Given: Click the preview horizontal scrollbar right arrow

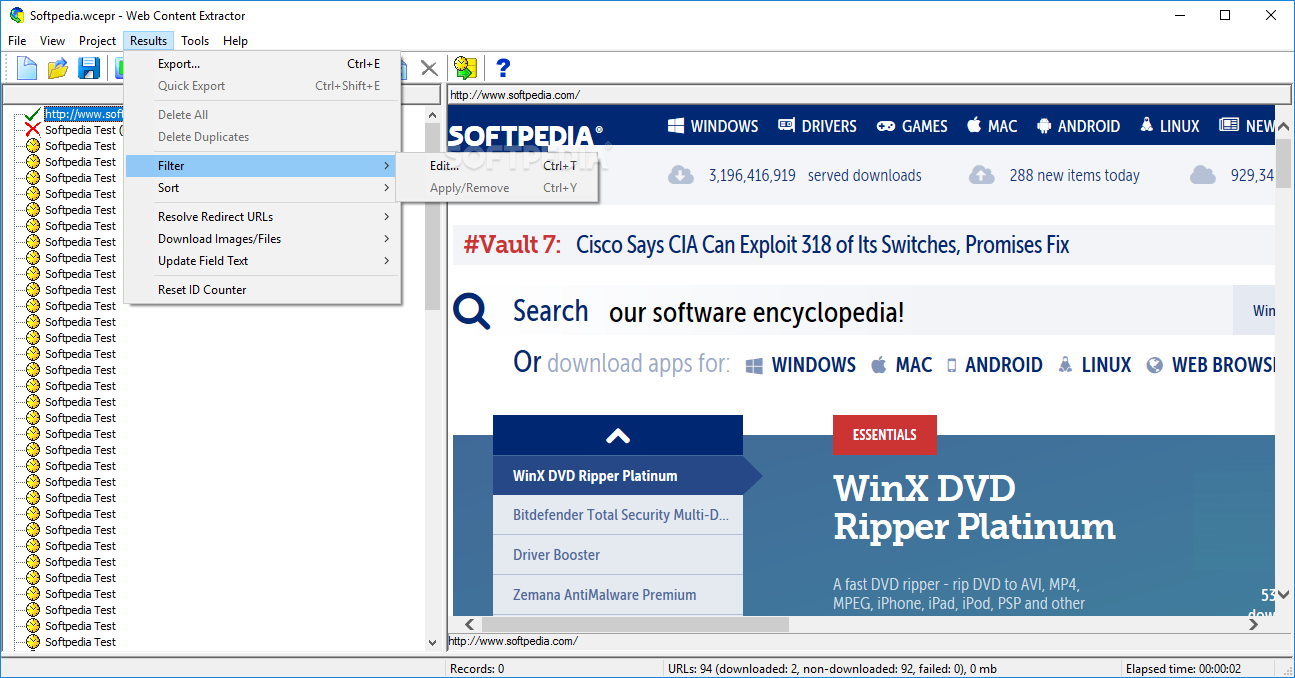Looking at the screenshot, I should [x=1253, y=624].
